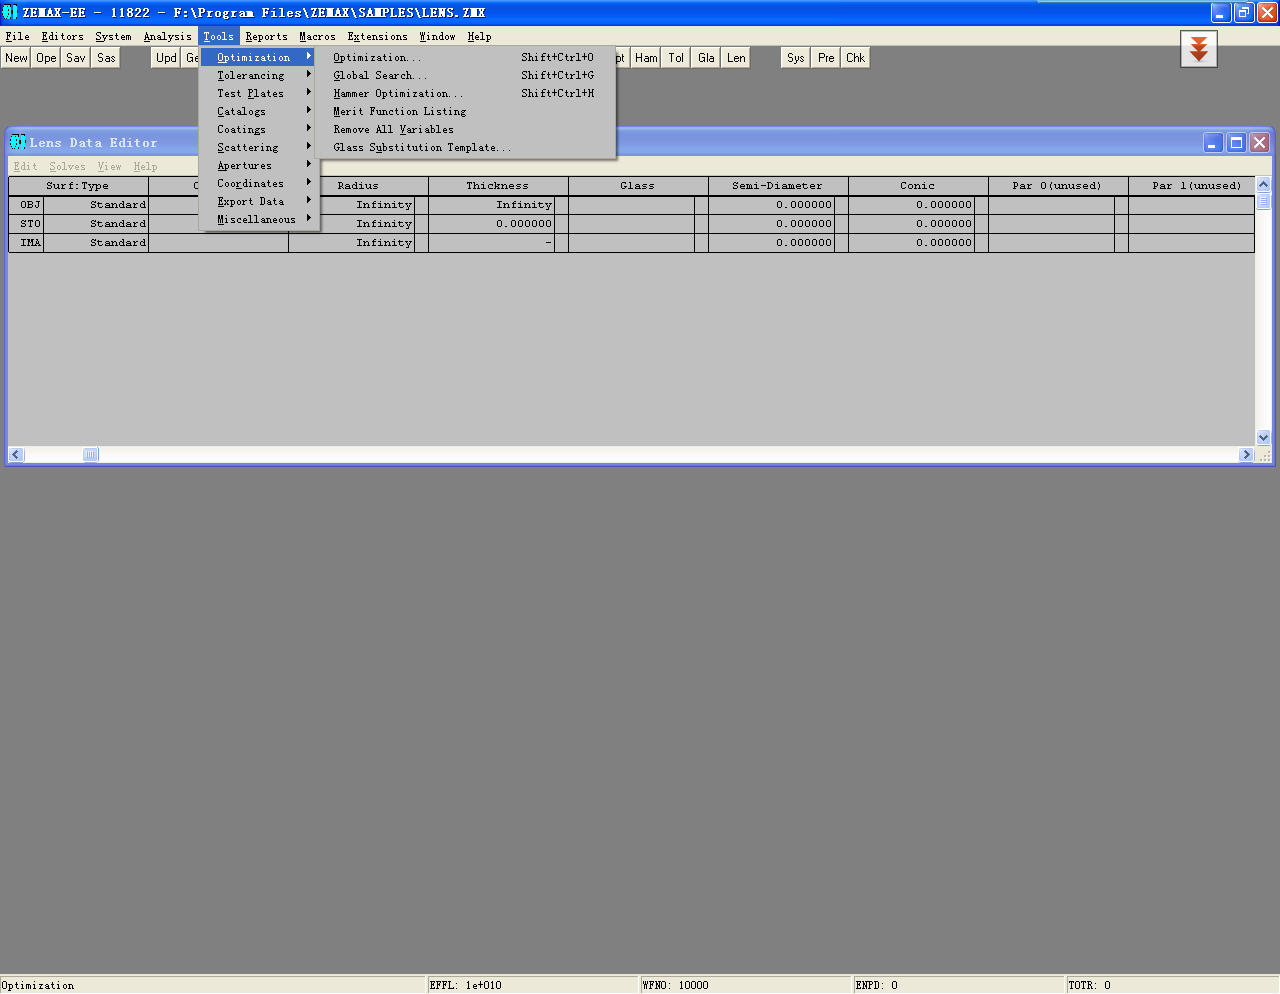
Task: Select Optimization... with Shift+Ctrl+O shortcut
Action: click(x=465, y=58)
